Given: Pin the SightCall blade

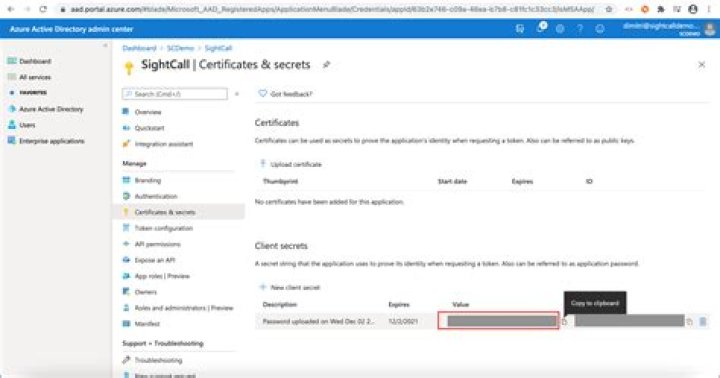Looking at the screenshot, I should 326,65.
